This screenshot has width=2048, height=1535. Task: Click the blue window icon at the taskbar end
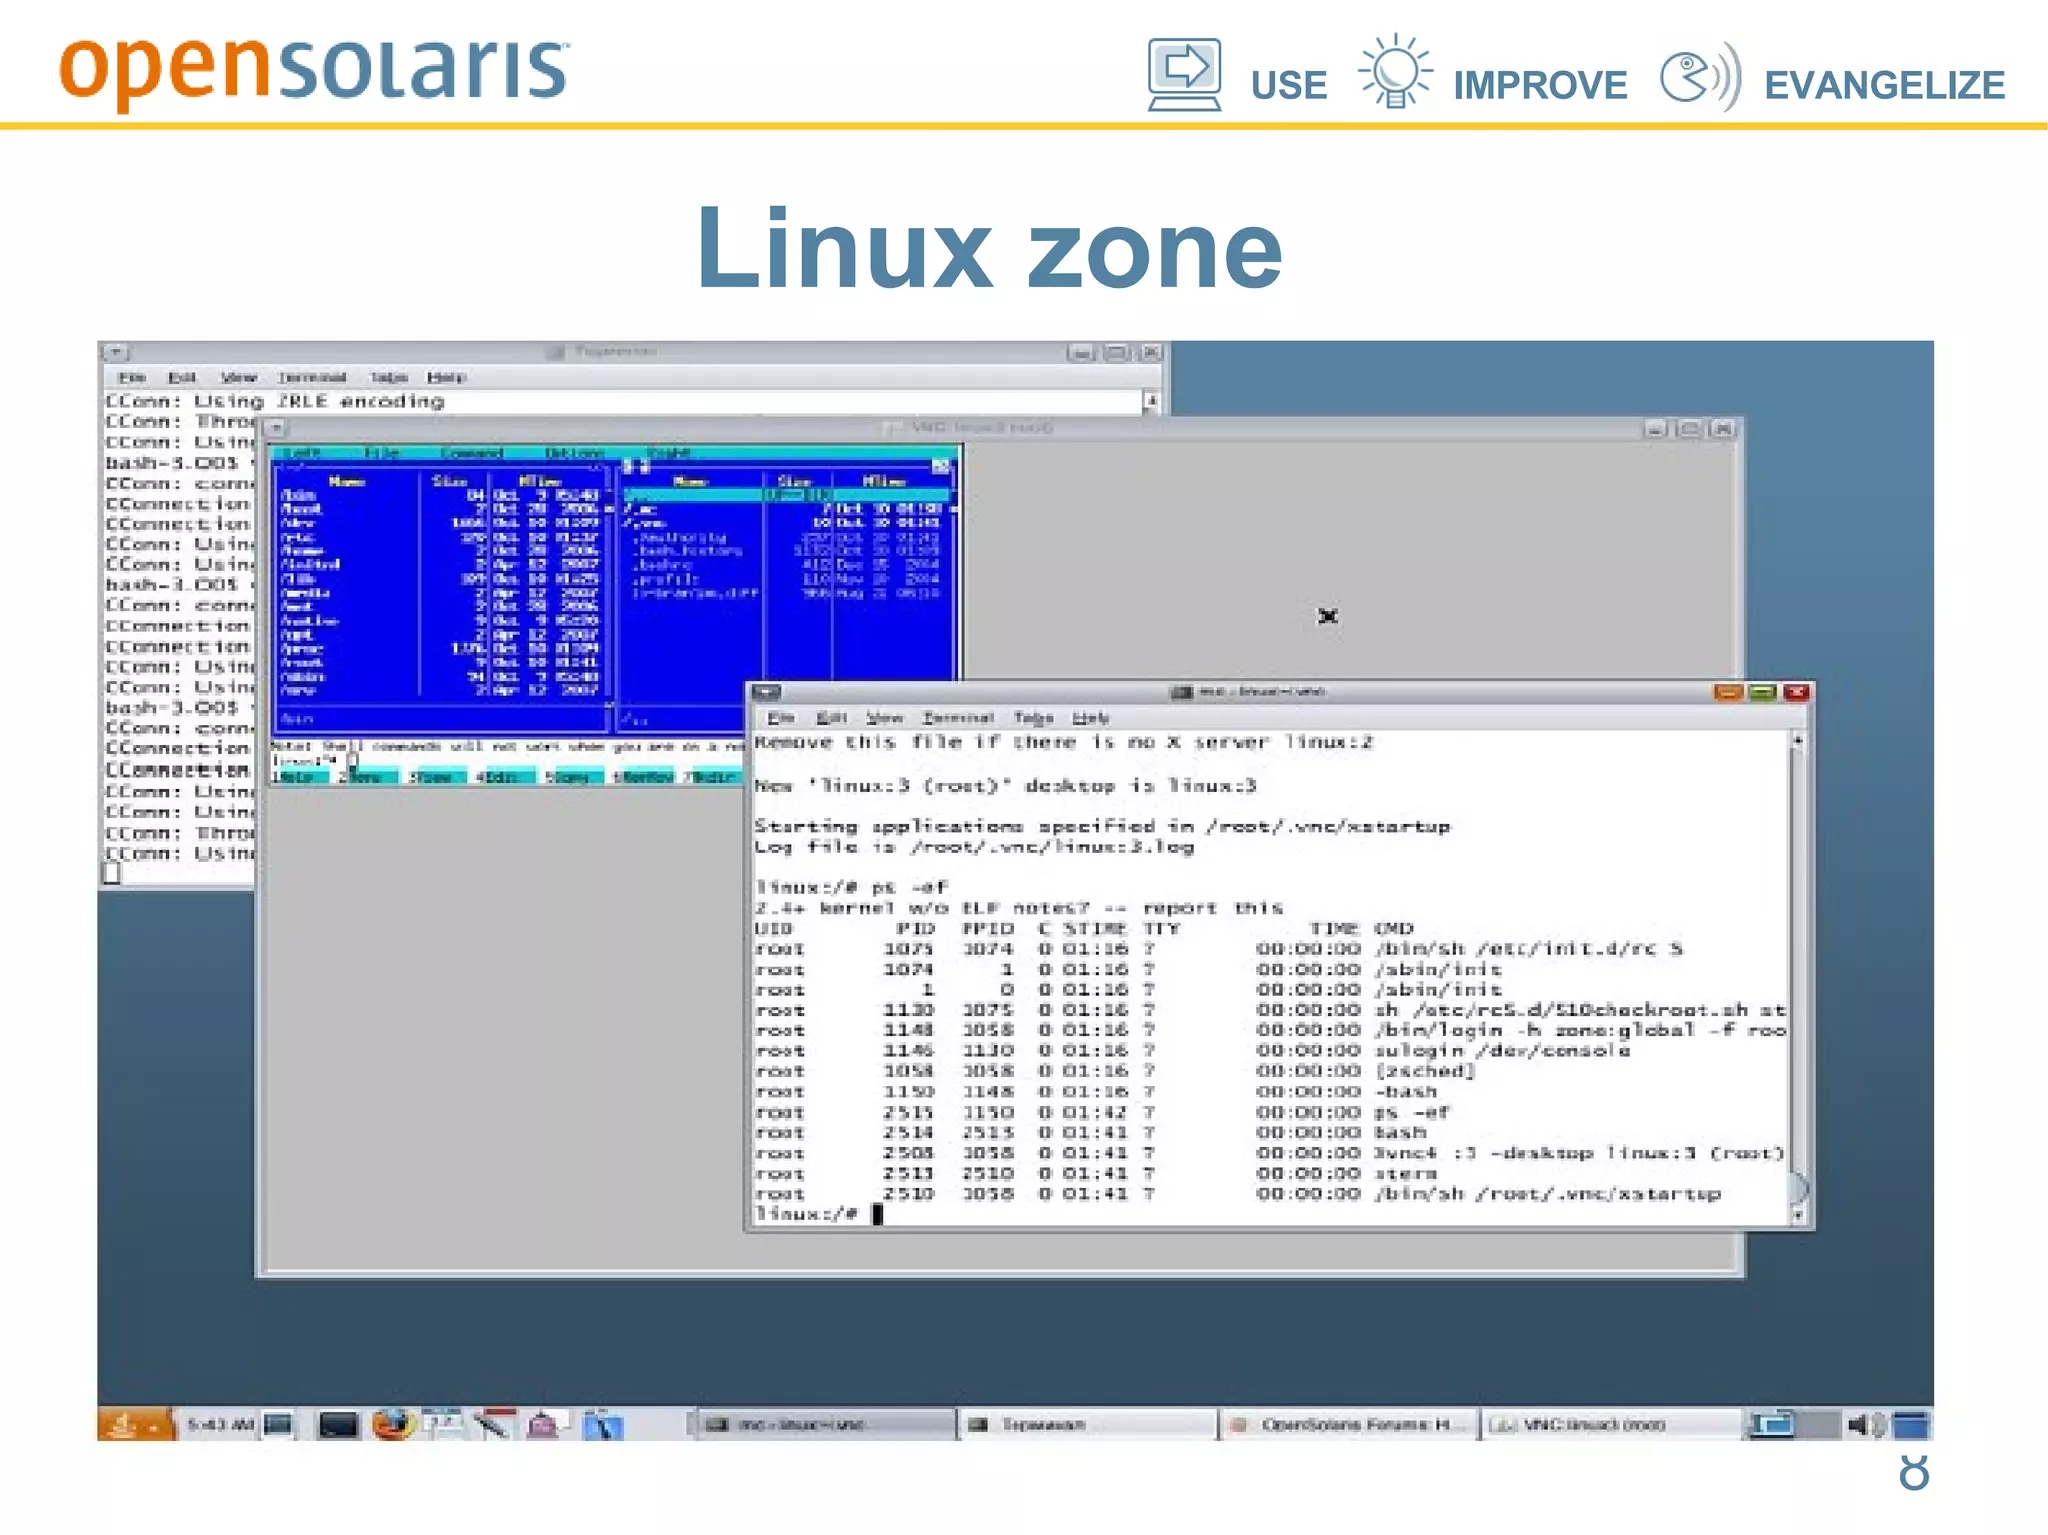point(1910,1424)
